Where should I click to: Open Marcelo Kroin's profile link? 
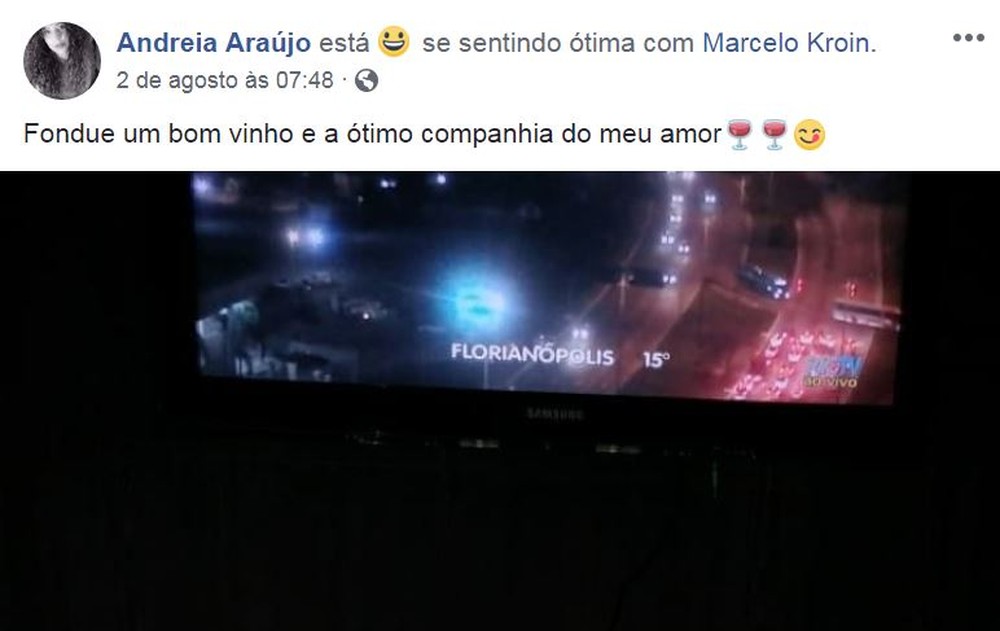(x=789, y=43)
